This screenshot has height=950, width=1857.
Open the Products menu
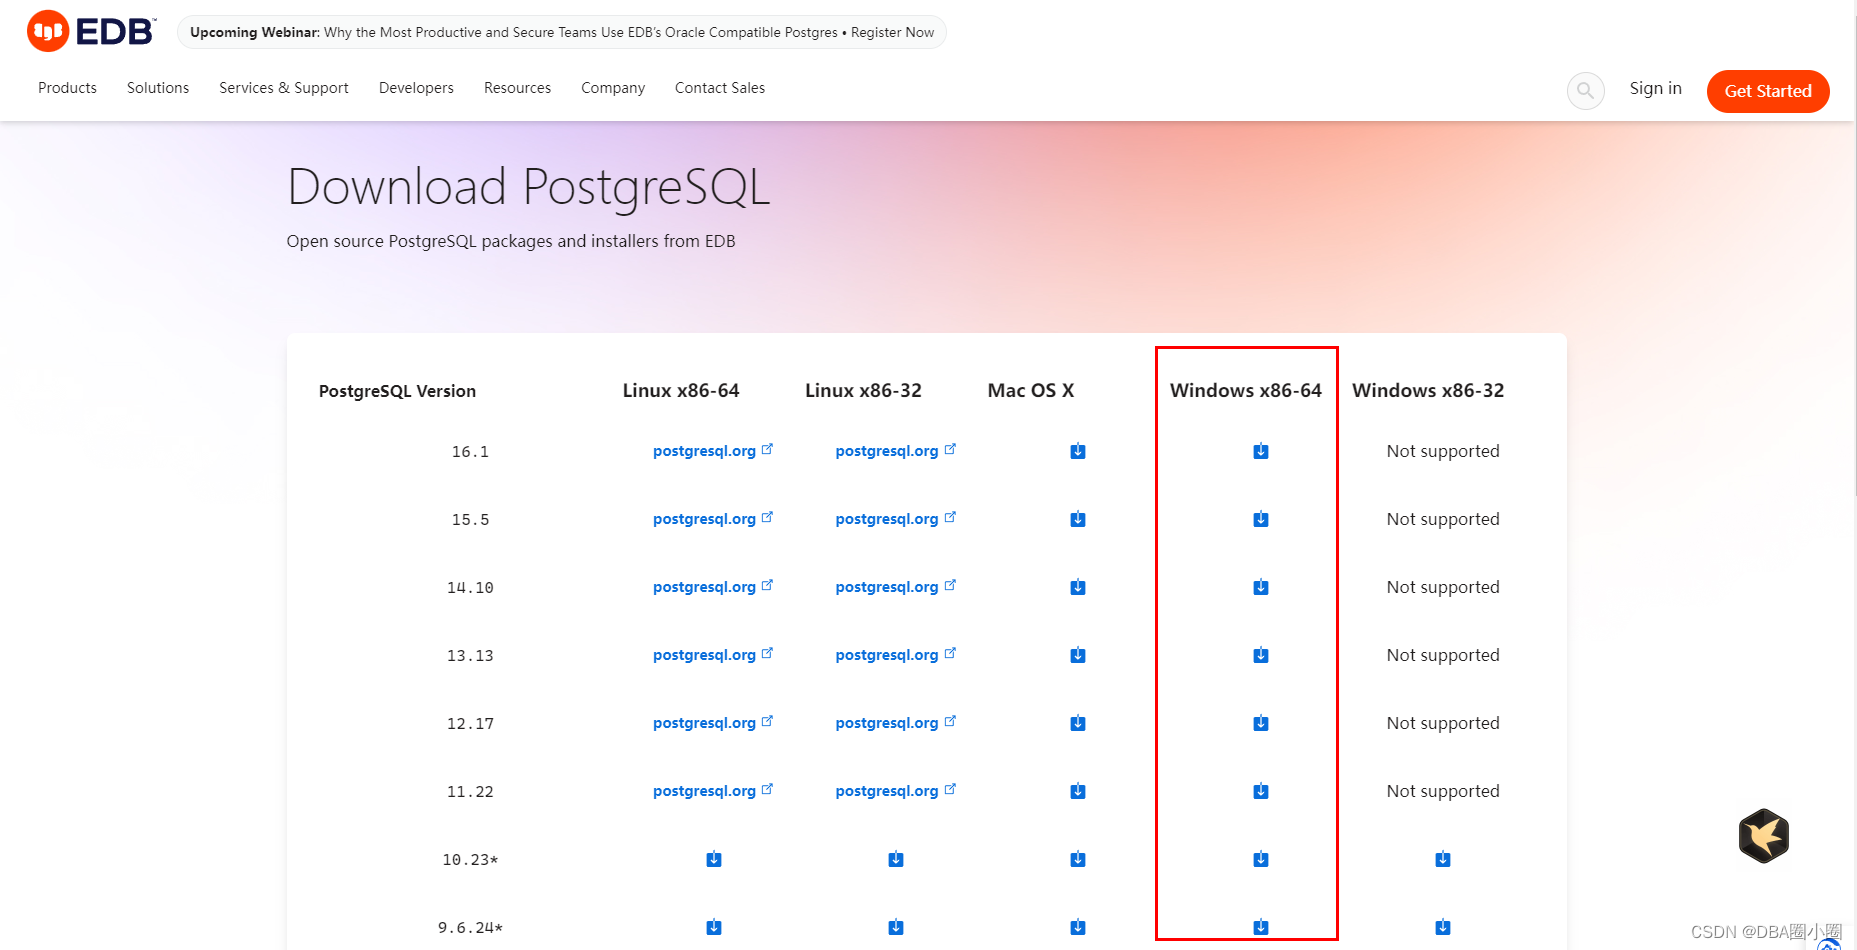68,88
